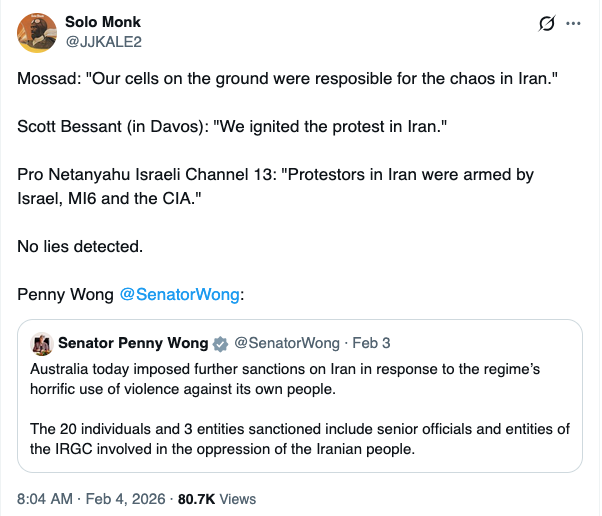Click the 80.7K Views count
This screenshot has width=602, height=516.
click(217, 498)
